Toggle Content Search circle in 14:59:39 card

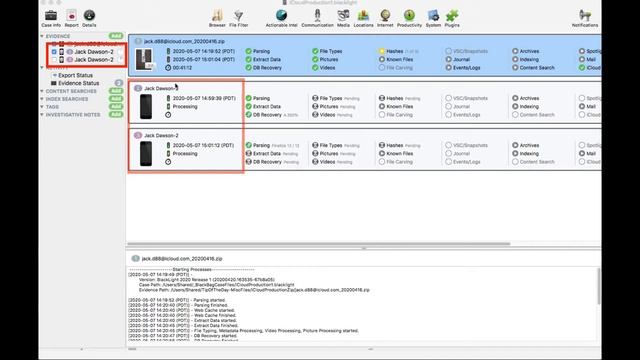pos(515,115)
